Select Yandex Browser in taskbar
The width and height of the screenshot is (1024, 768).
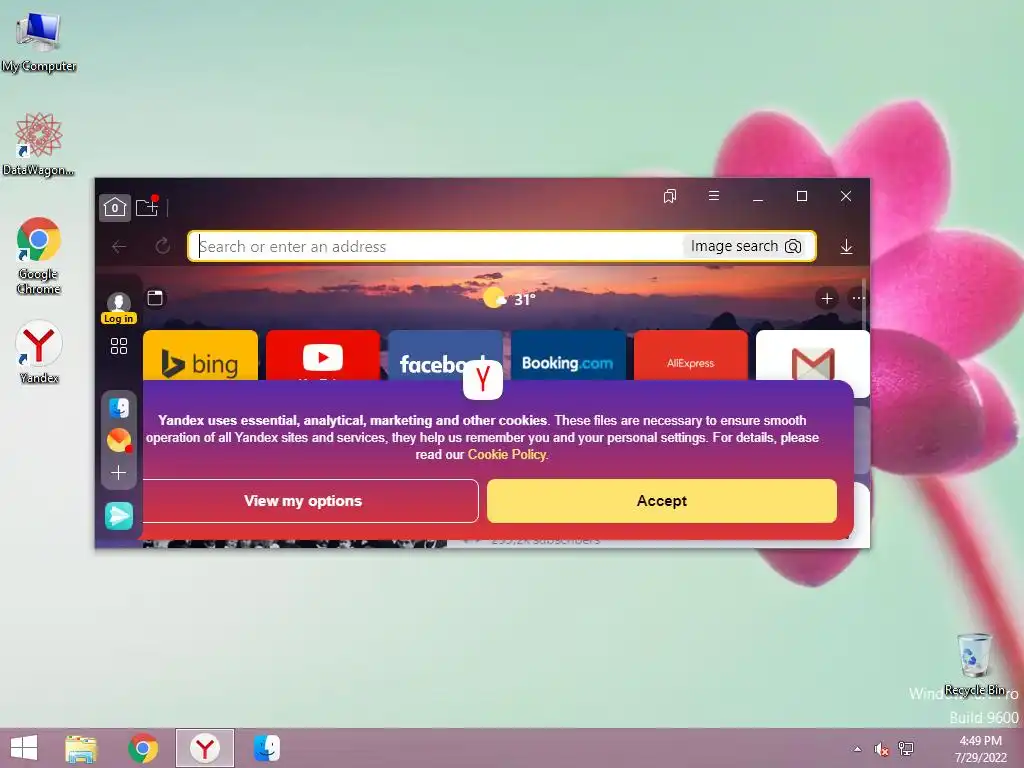pos(204,748)
